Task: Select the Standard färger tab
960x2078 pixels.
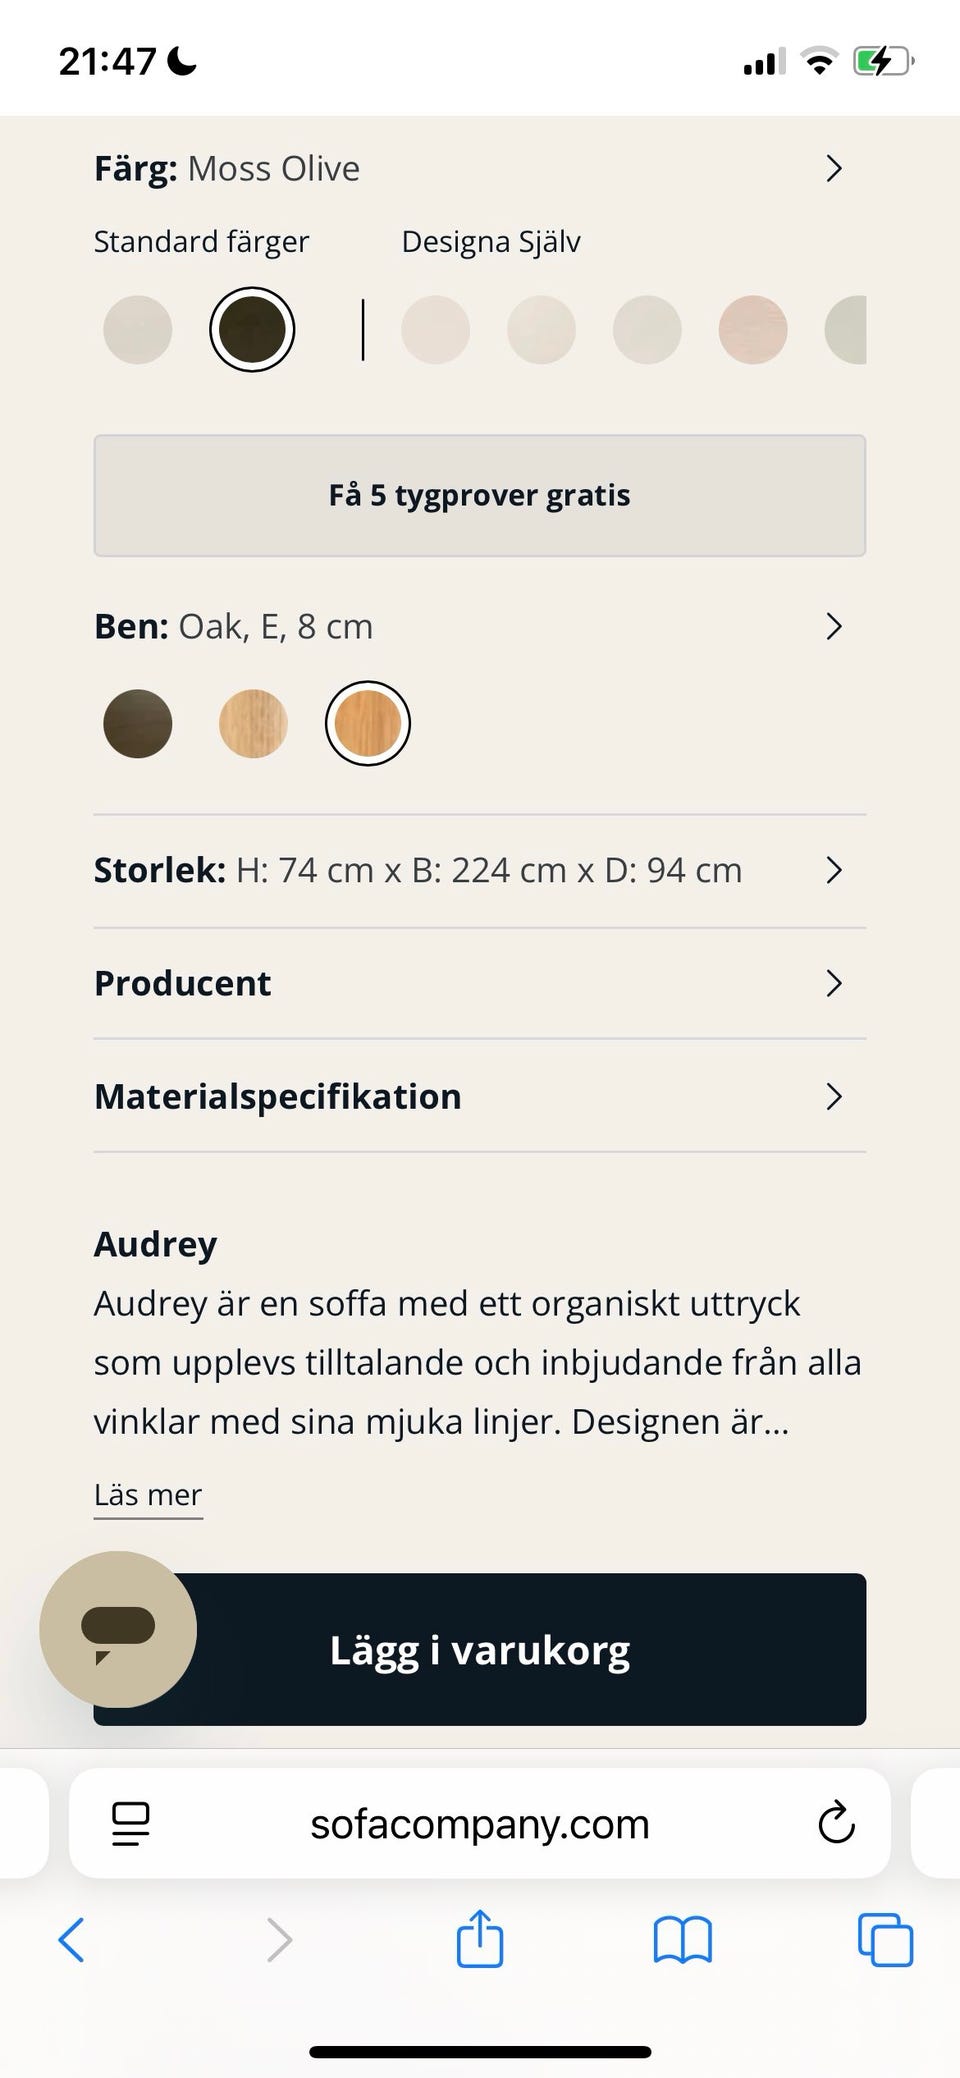Action: (x=201, y=242)
